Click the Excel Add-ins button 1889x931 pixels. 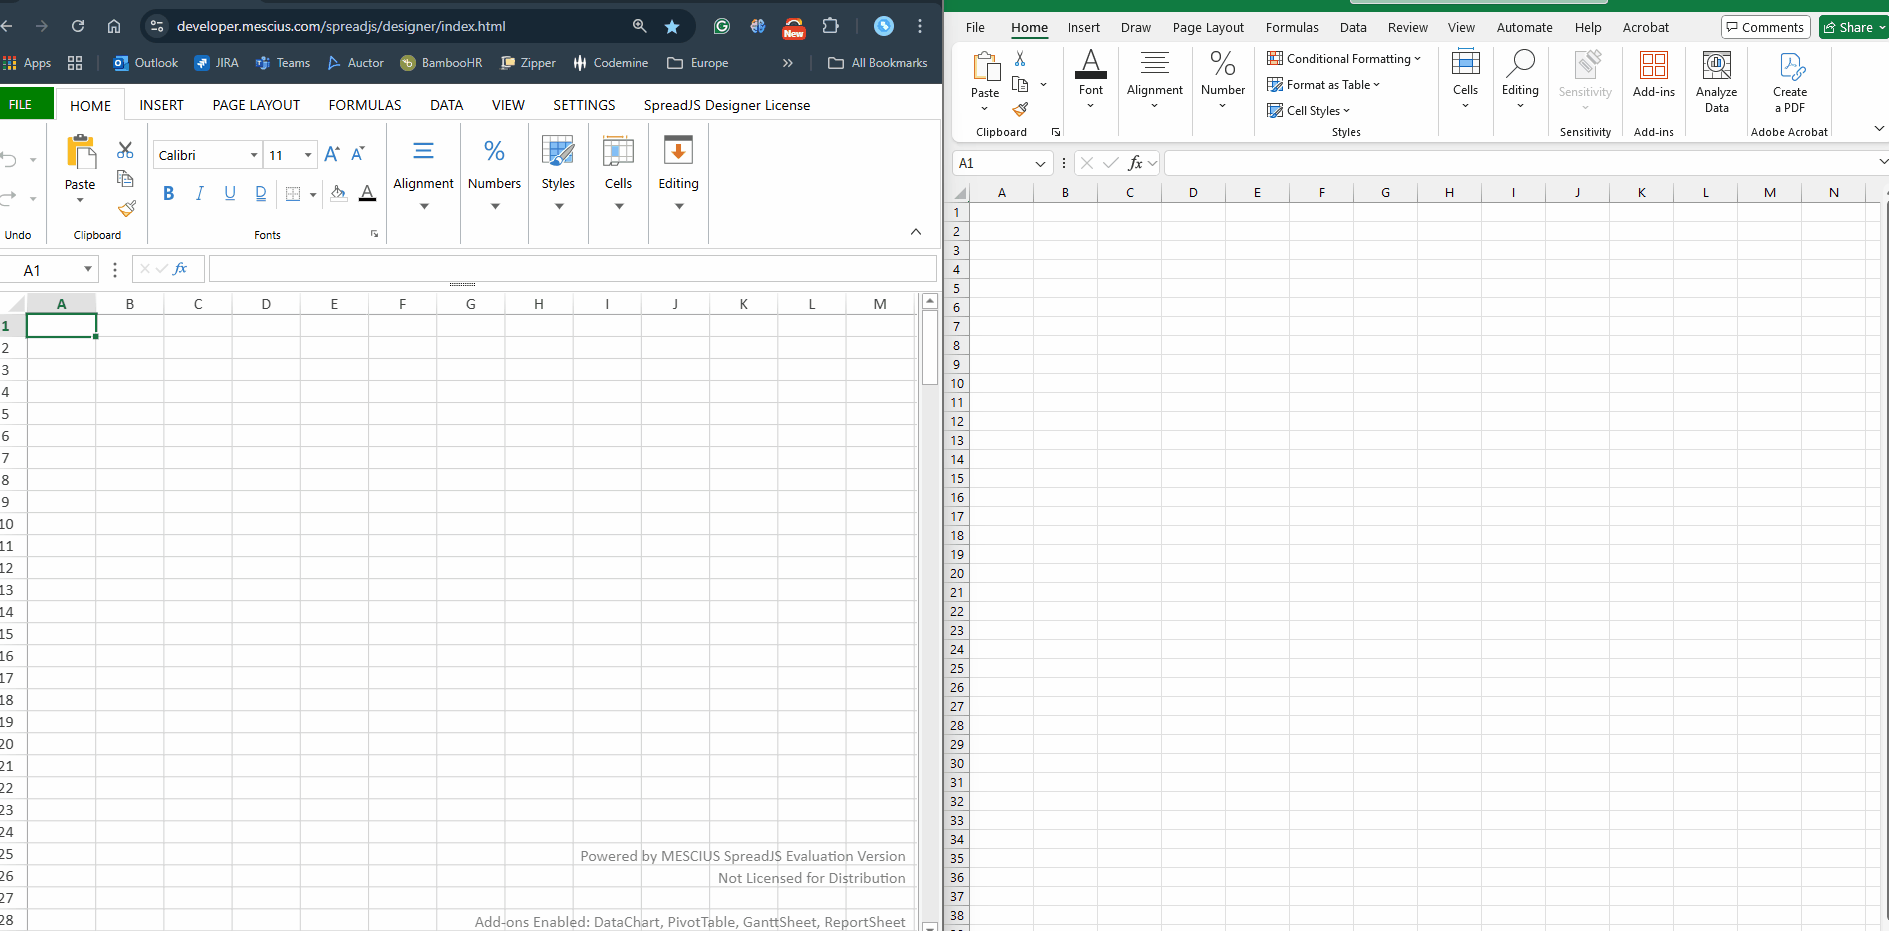coord(1654,74)
